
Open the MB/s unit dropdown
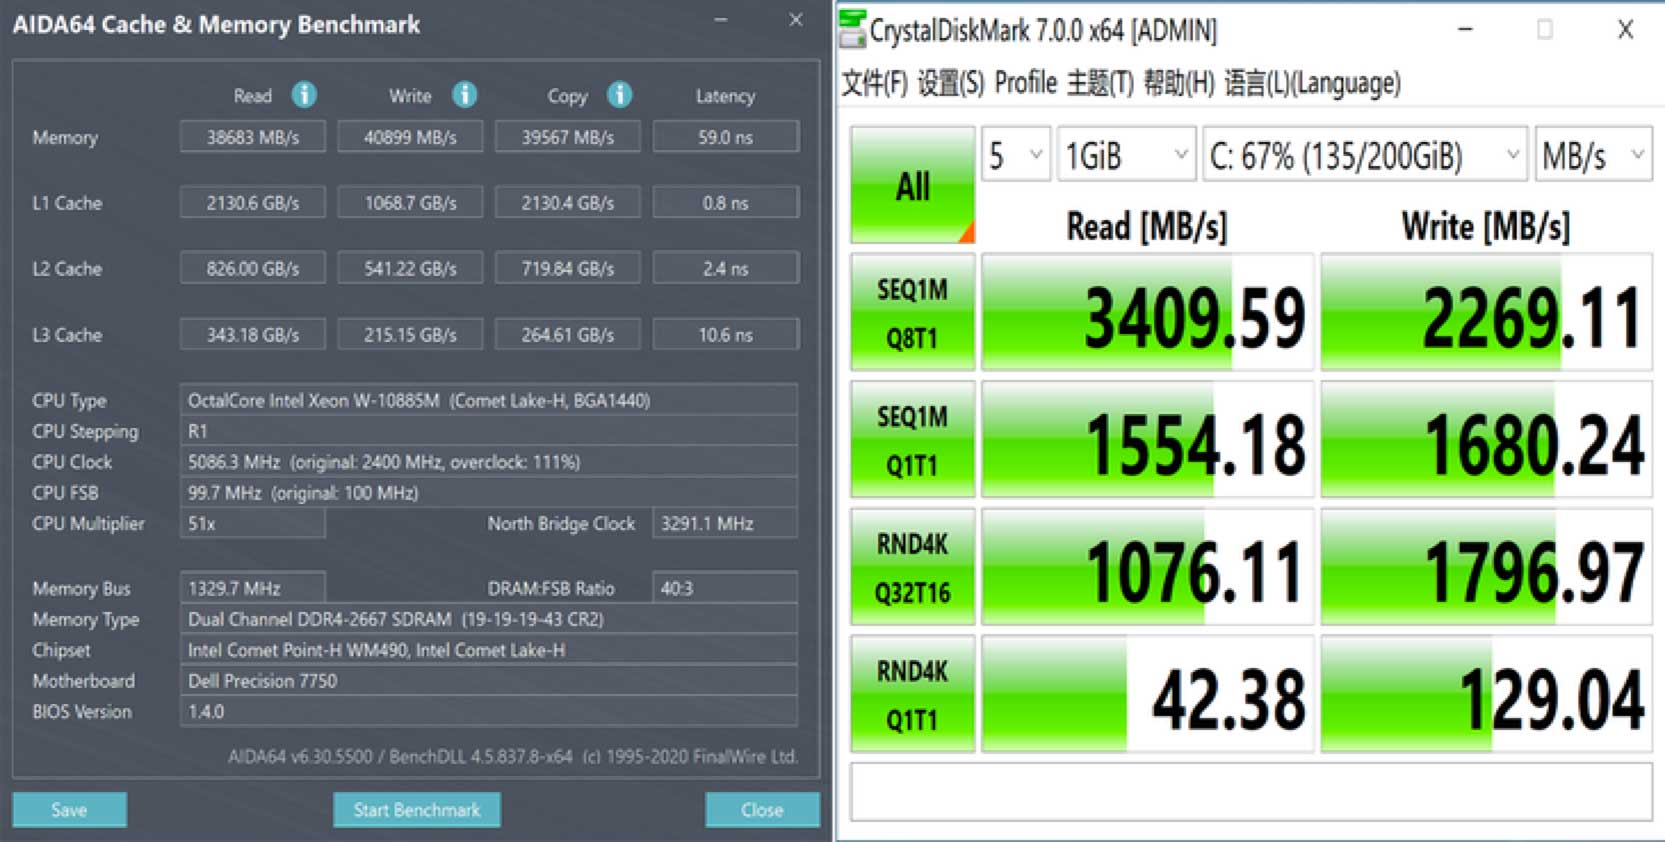pyautogui.click(x=1592, y=155)
